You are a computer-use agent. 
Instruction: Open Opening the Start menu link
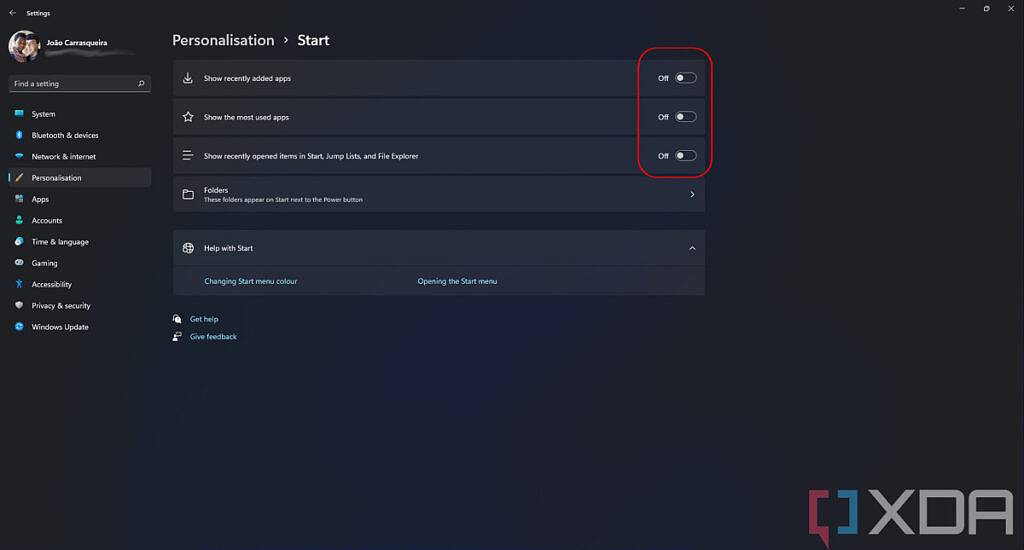pyautogui.click(x=457, y=282)
